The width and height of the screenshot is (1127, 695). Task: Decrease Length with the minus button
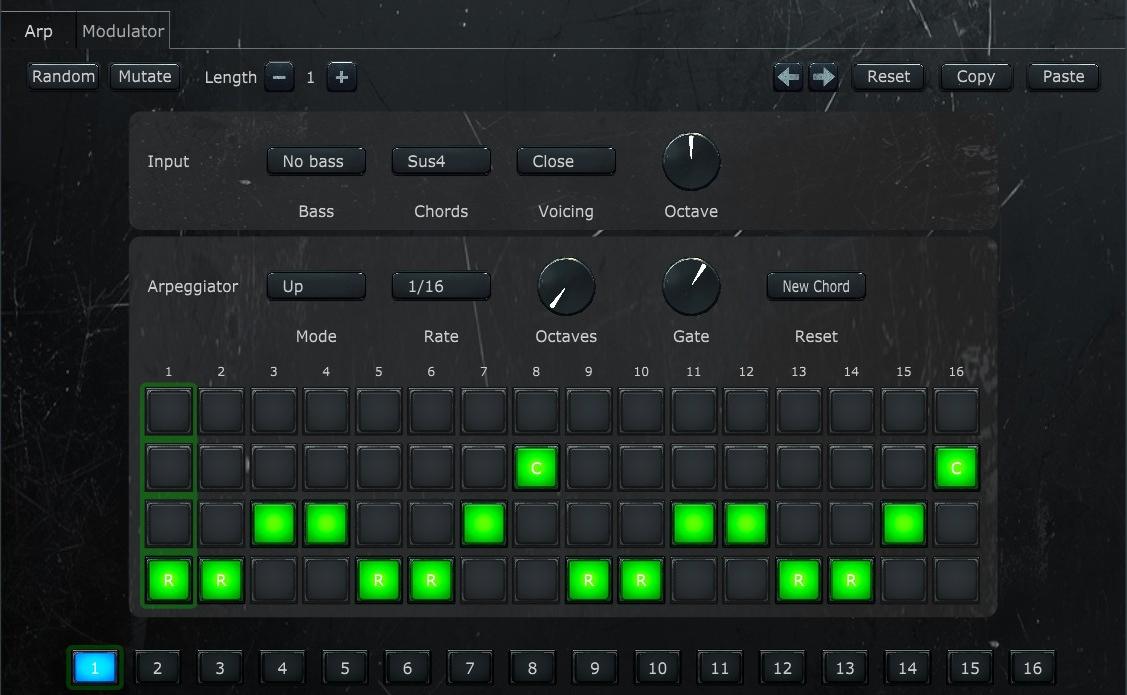pyautogui.click(x=279, y=76)
